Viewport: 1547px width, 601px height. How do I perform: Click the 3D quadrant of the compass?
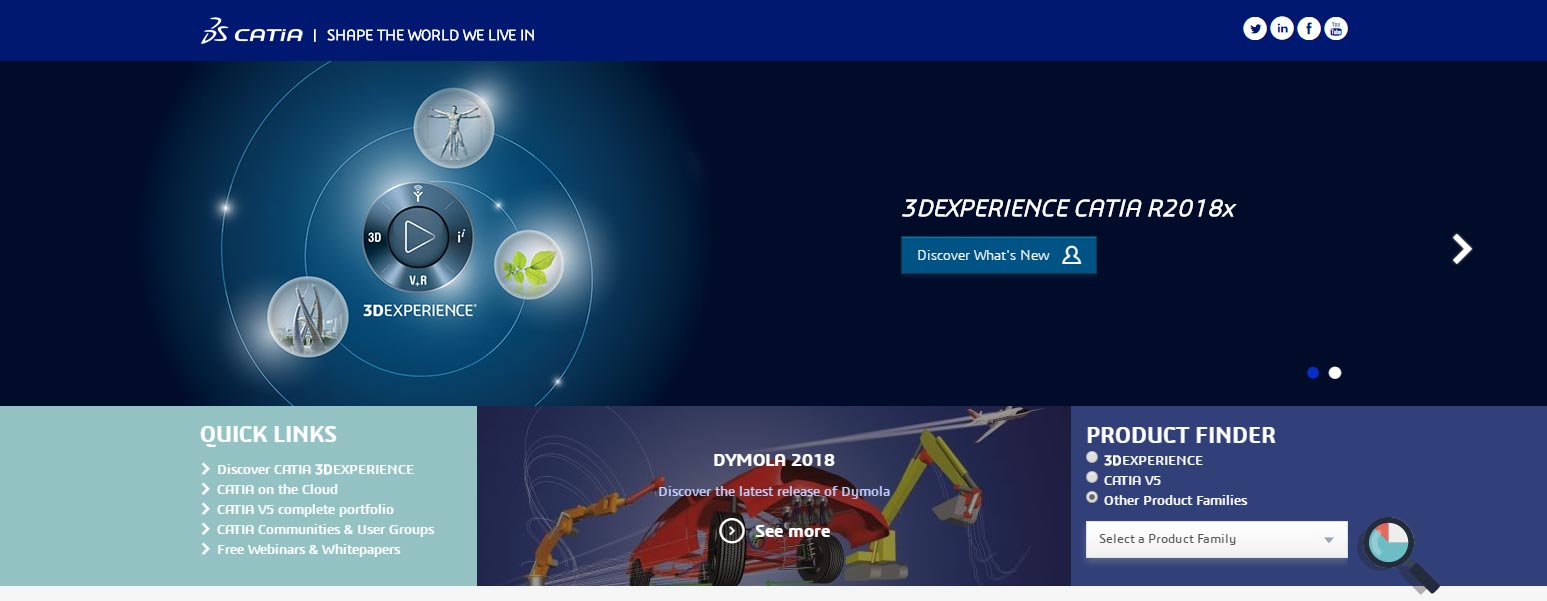click(x=375, y=238)
